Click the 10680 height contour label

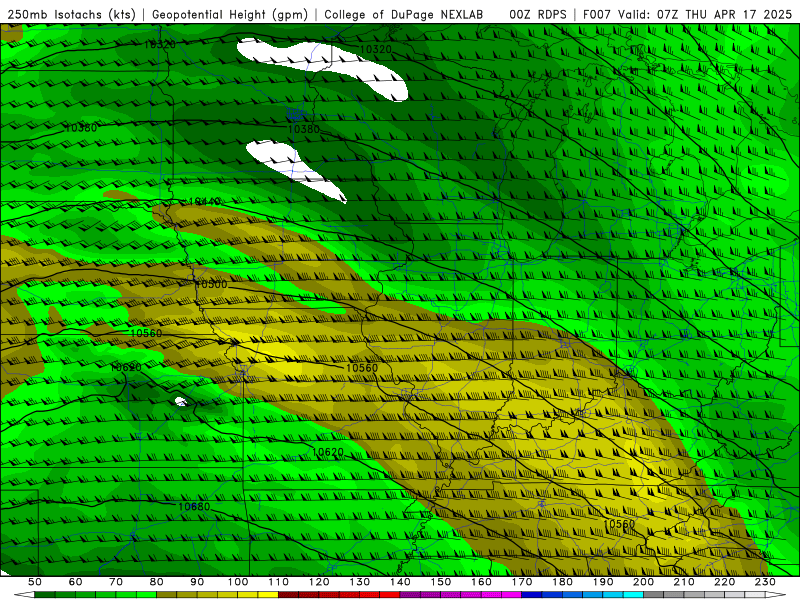(194, 507)
